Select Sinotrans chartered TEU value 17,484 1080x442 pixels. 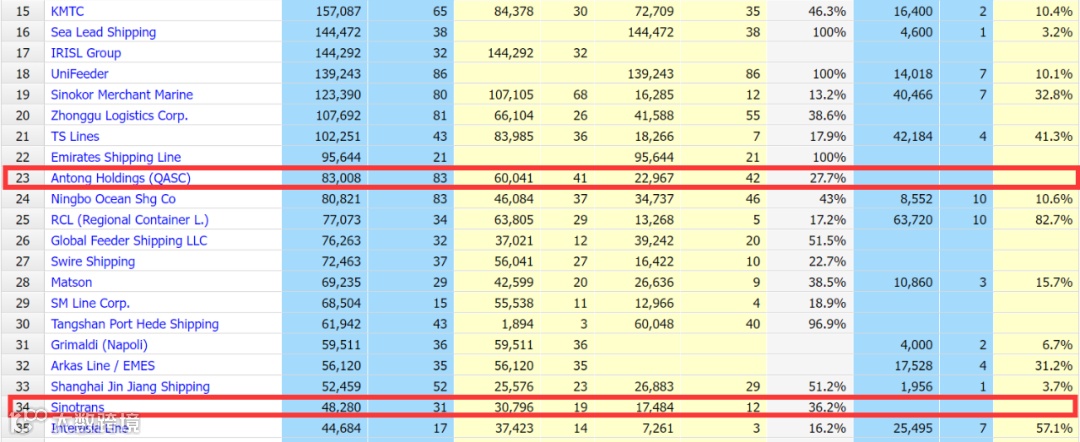(x=654, y=408)
